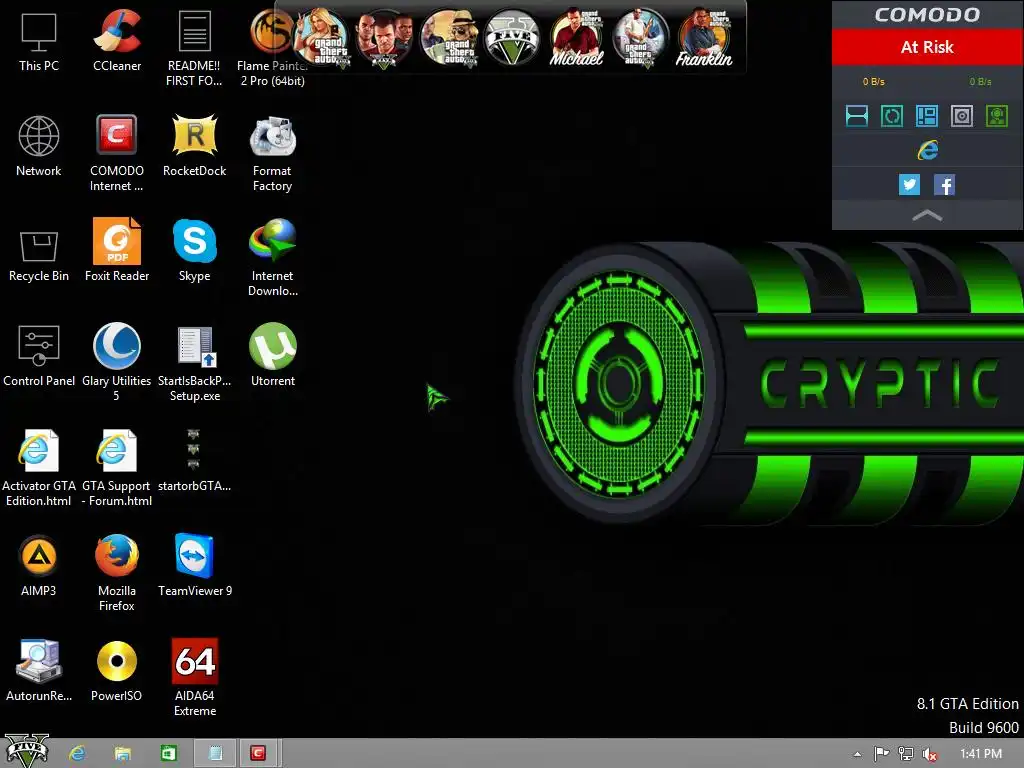Click the network tray icon
This screenshot has height=768, width=1024.
(x=906, y=754)
